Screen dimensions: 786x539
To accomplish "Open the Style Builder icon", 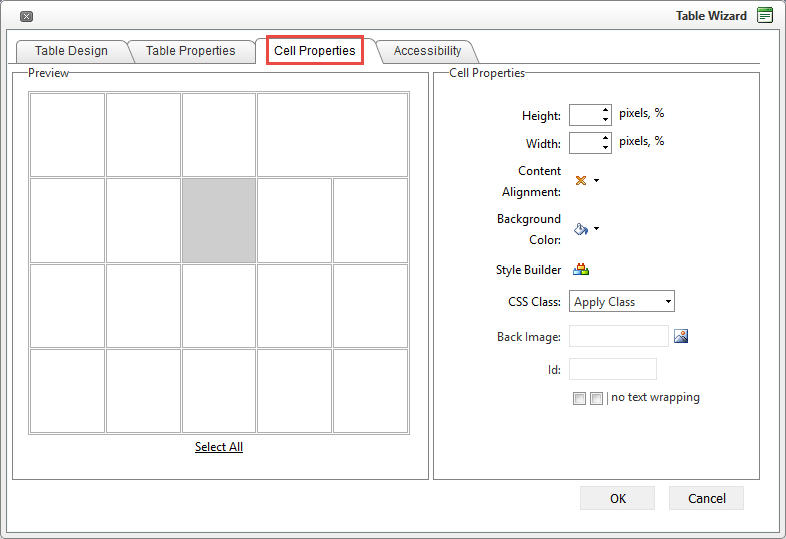I will (581, 269).
